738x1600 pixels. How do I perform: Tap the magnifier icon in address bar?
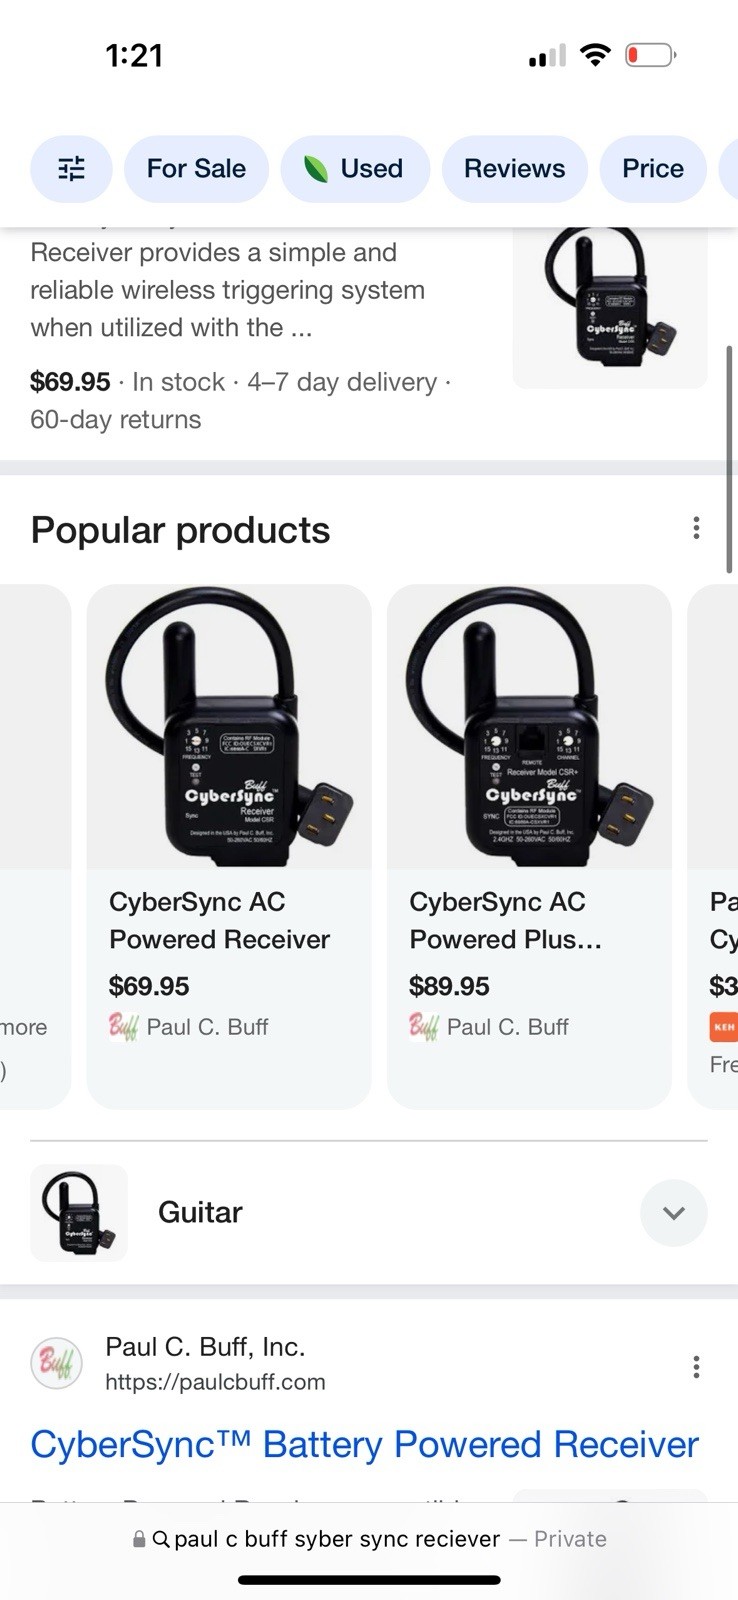(160, 1539)
